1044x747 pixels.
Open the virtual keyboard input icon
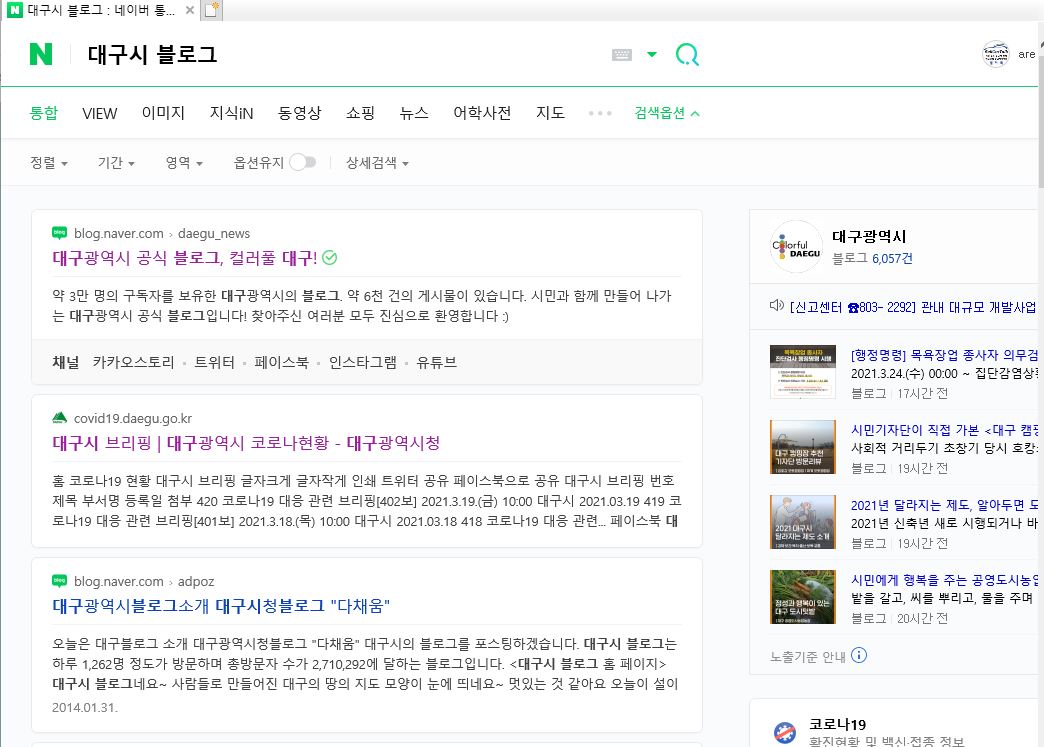(621, 55)
